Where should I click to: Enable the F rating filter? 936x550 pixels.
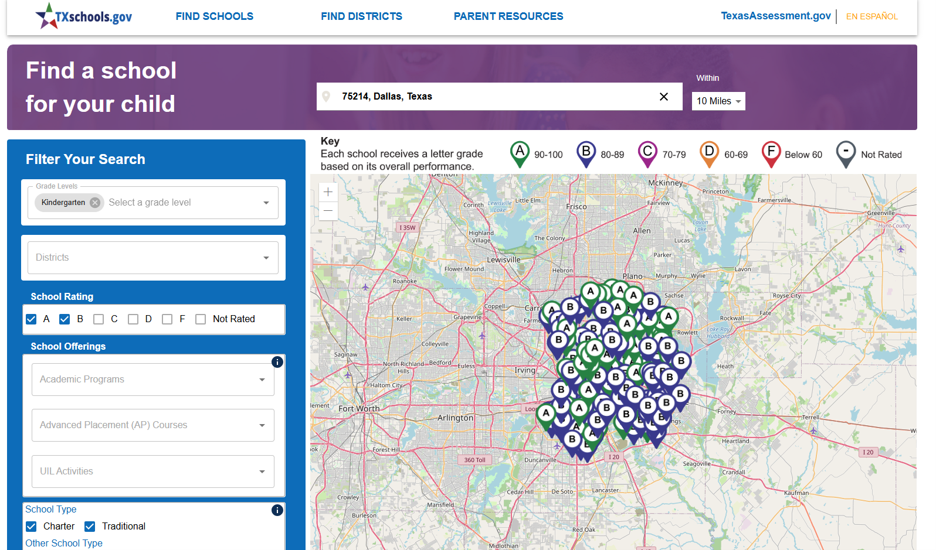tap(167, 319)
